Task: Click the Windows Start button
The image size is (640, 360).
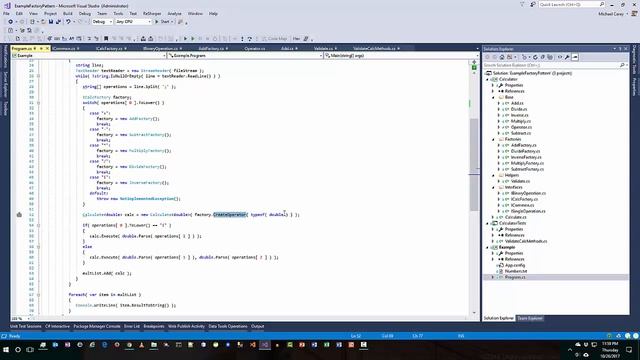Action: 6,350
